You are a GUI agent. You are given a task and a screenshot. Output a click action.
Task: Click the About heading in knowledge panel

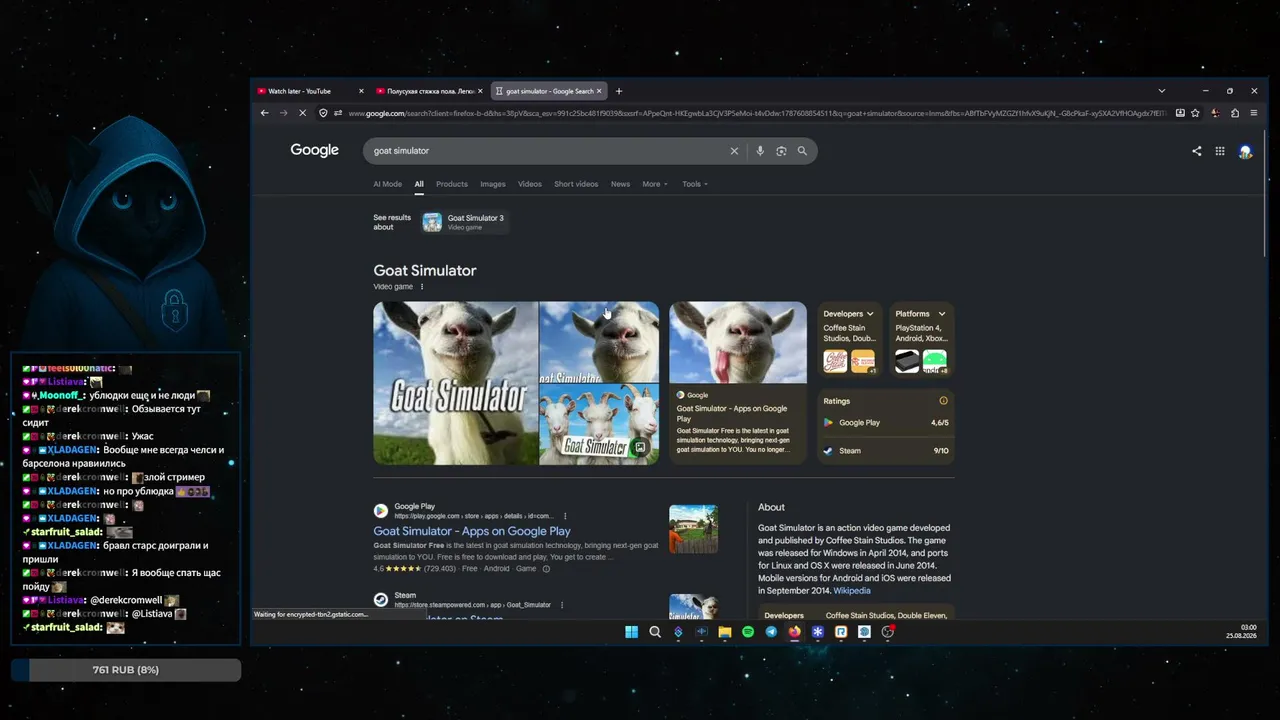click(771, 507)
